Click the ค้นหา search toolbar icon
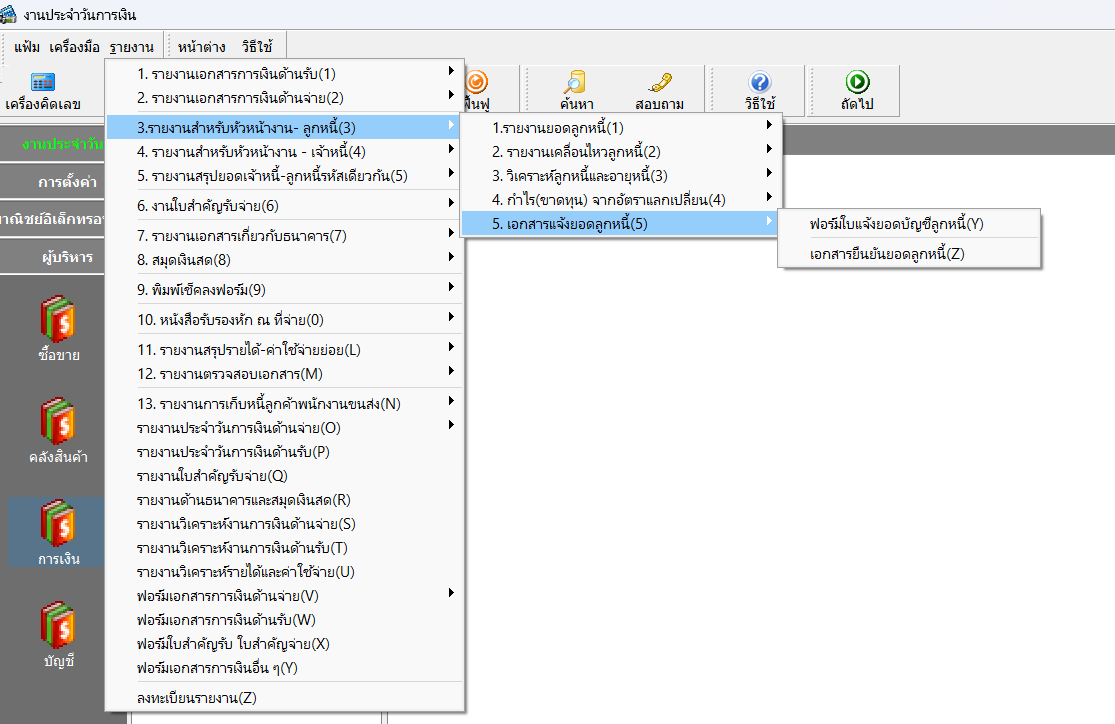 coord(577,90)
